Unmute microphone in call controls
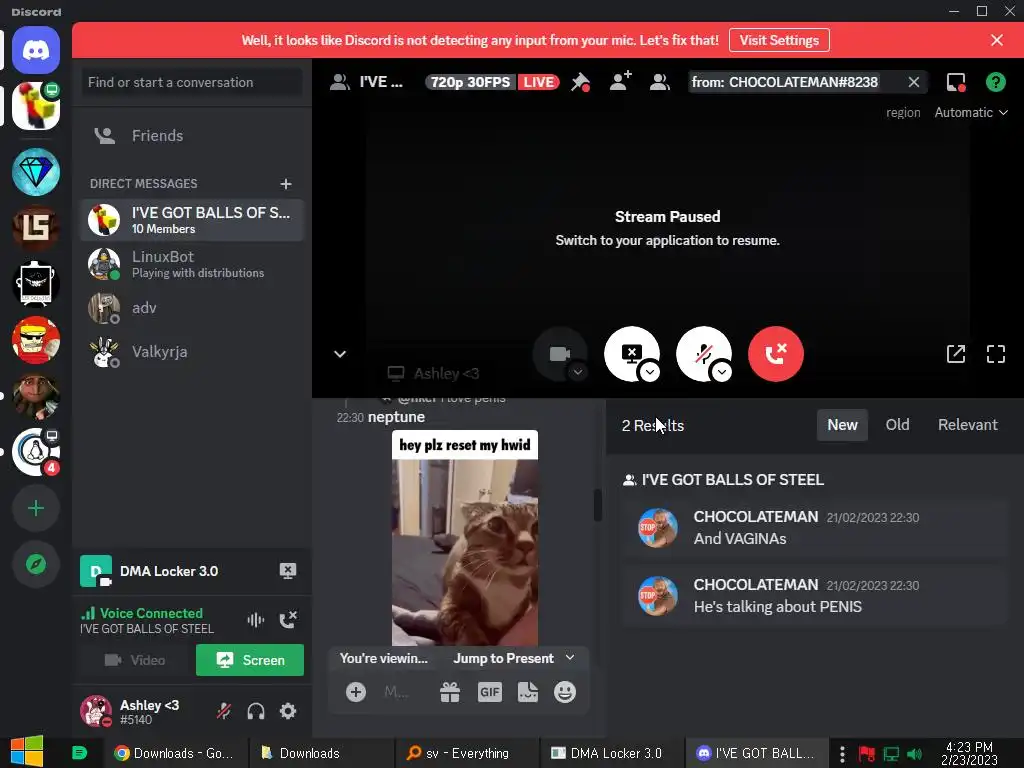 [x=703, y=354]
